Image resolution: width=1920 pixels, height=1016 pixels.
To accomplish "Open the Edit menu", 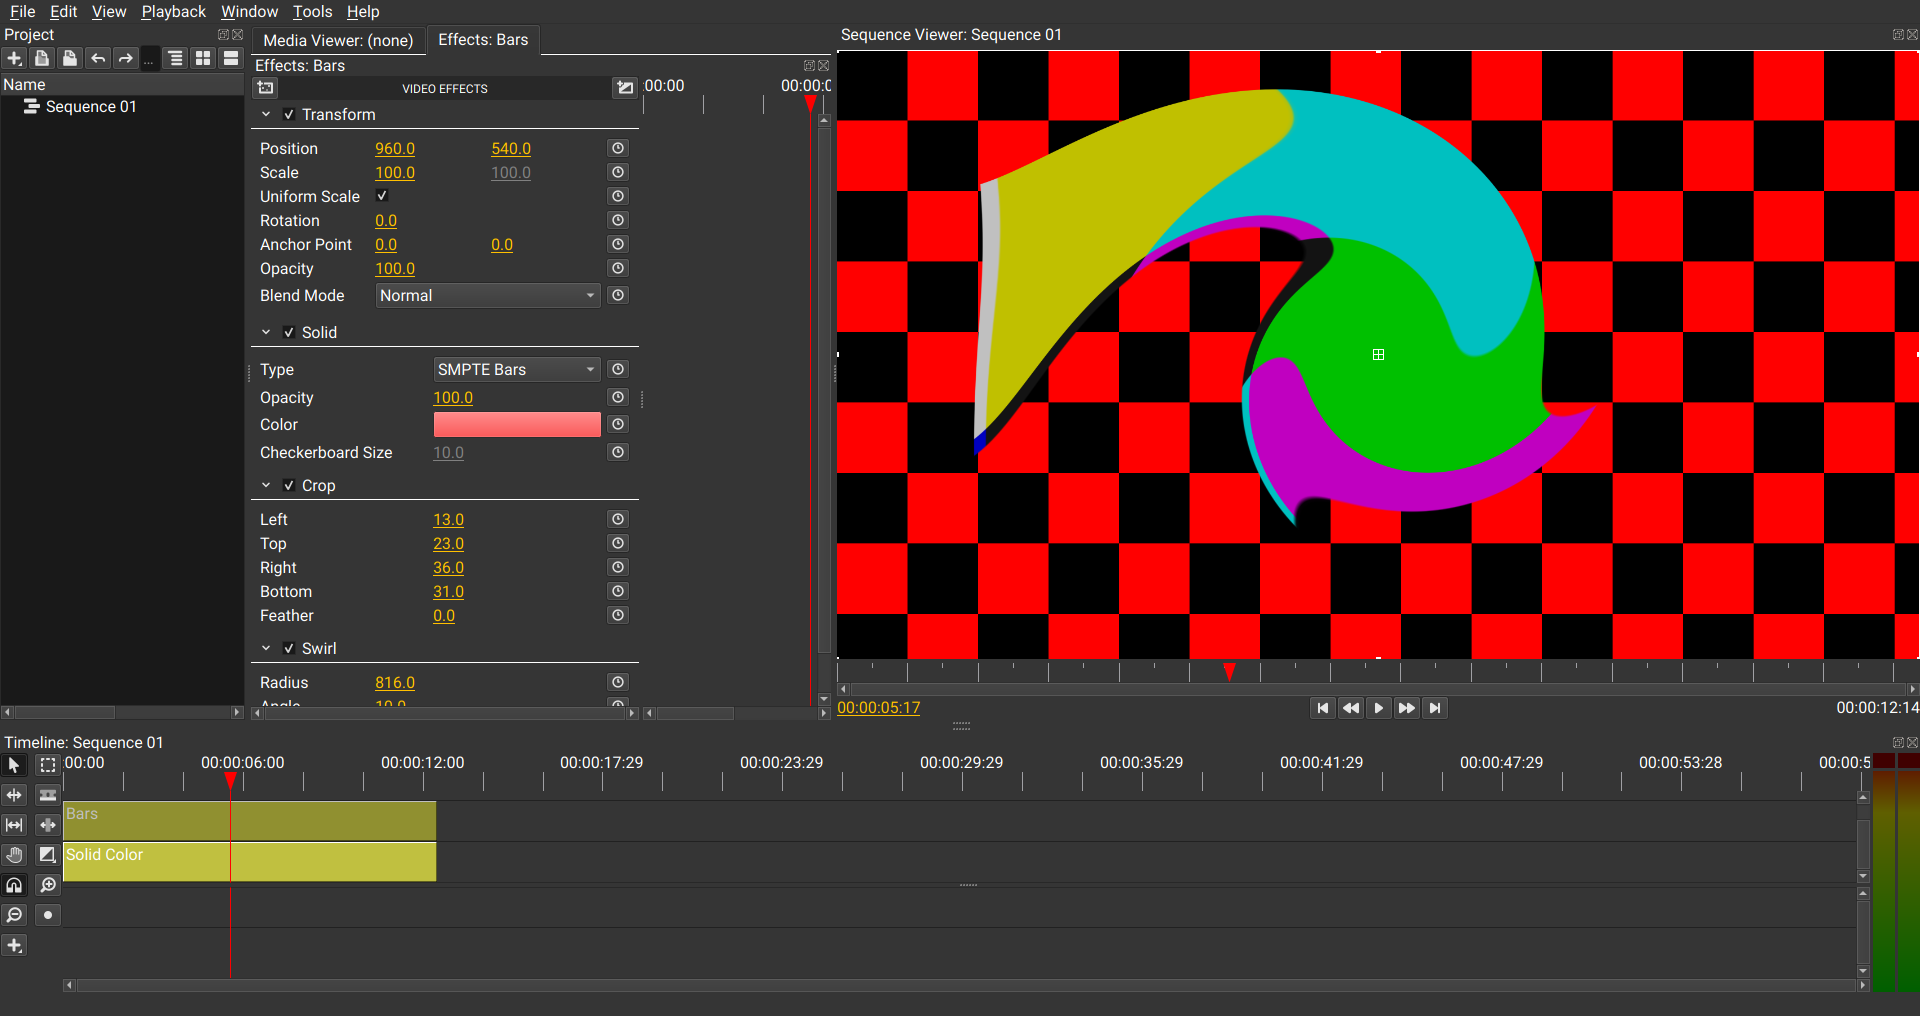I will pyautogui.click(x=63, y=11).
